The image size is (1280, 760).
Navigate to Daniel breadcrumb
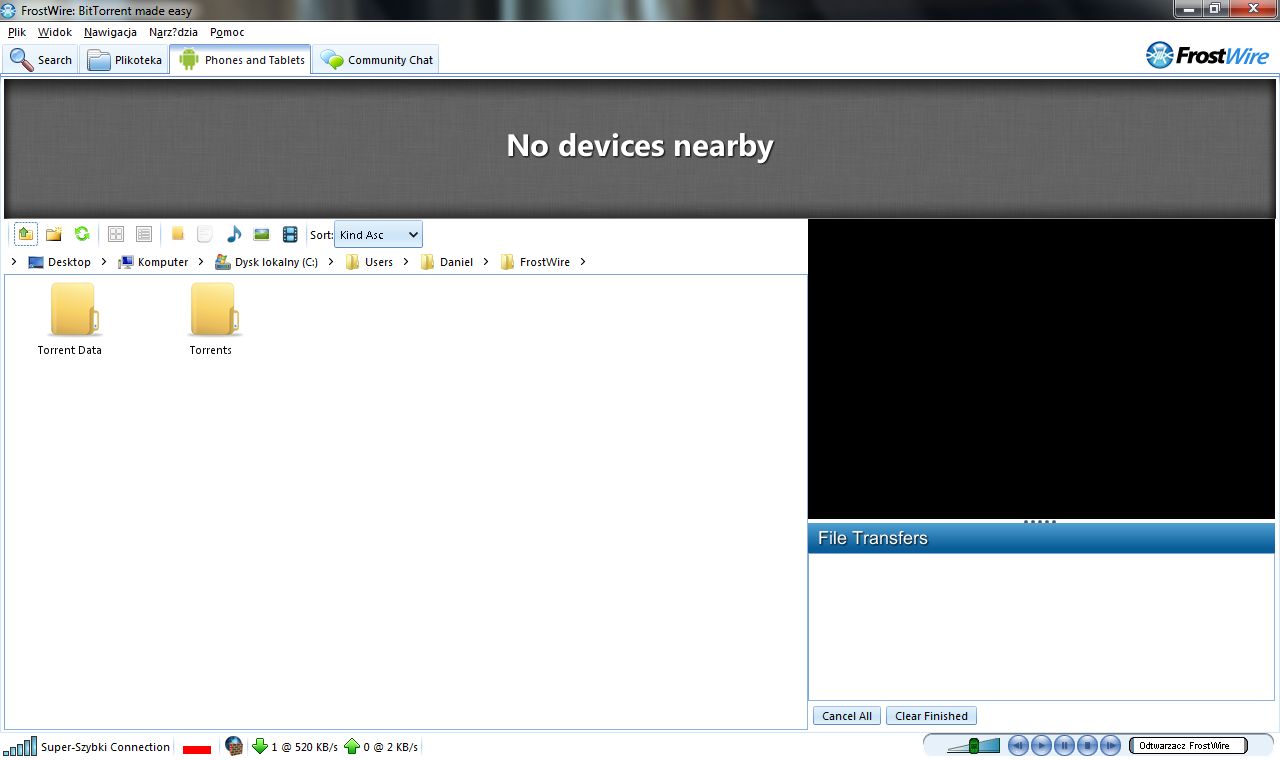(446, 262)
